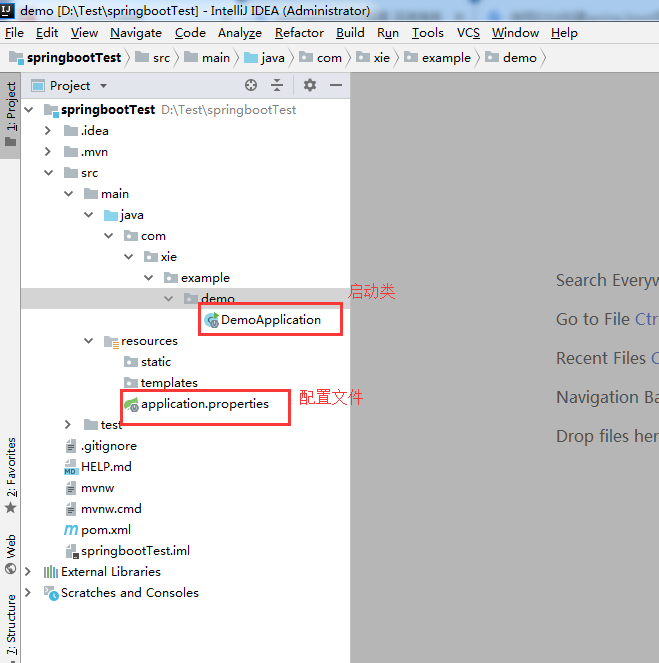The width and height of the screenshot is (659, 663).
Task: Open the Tools menu
Action: [x=428, y=33]
